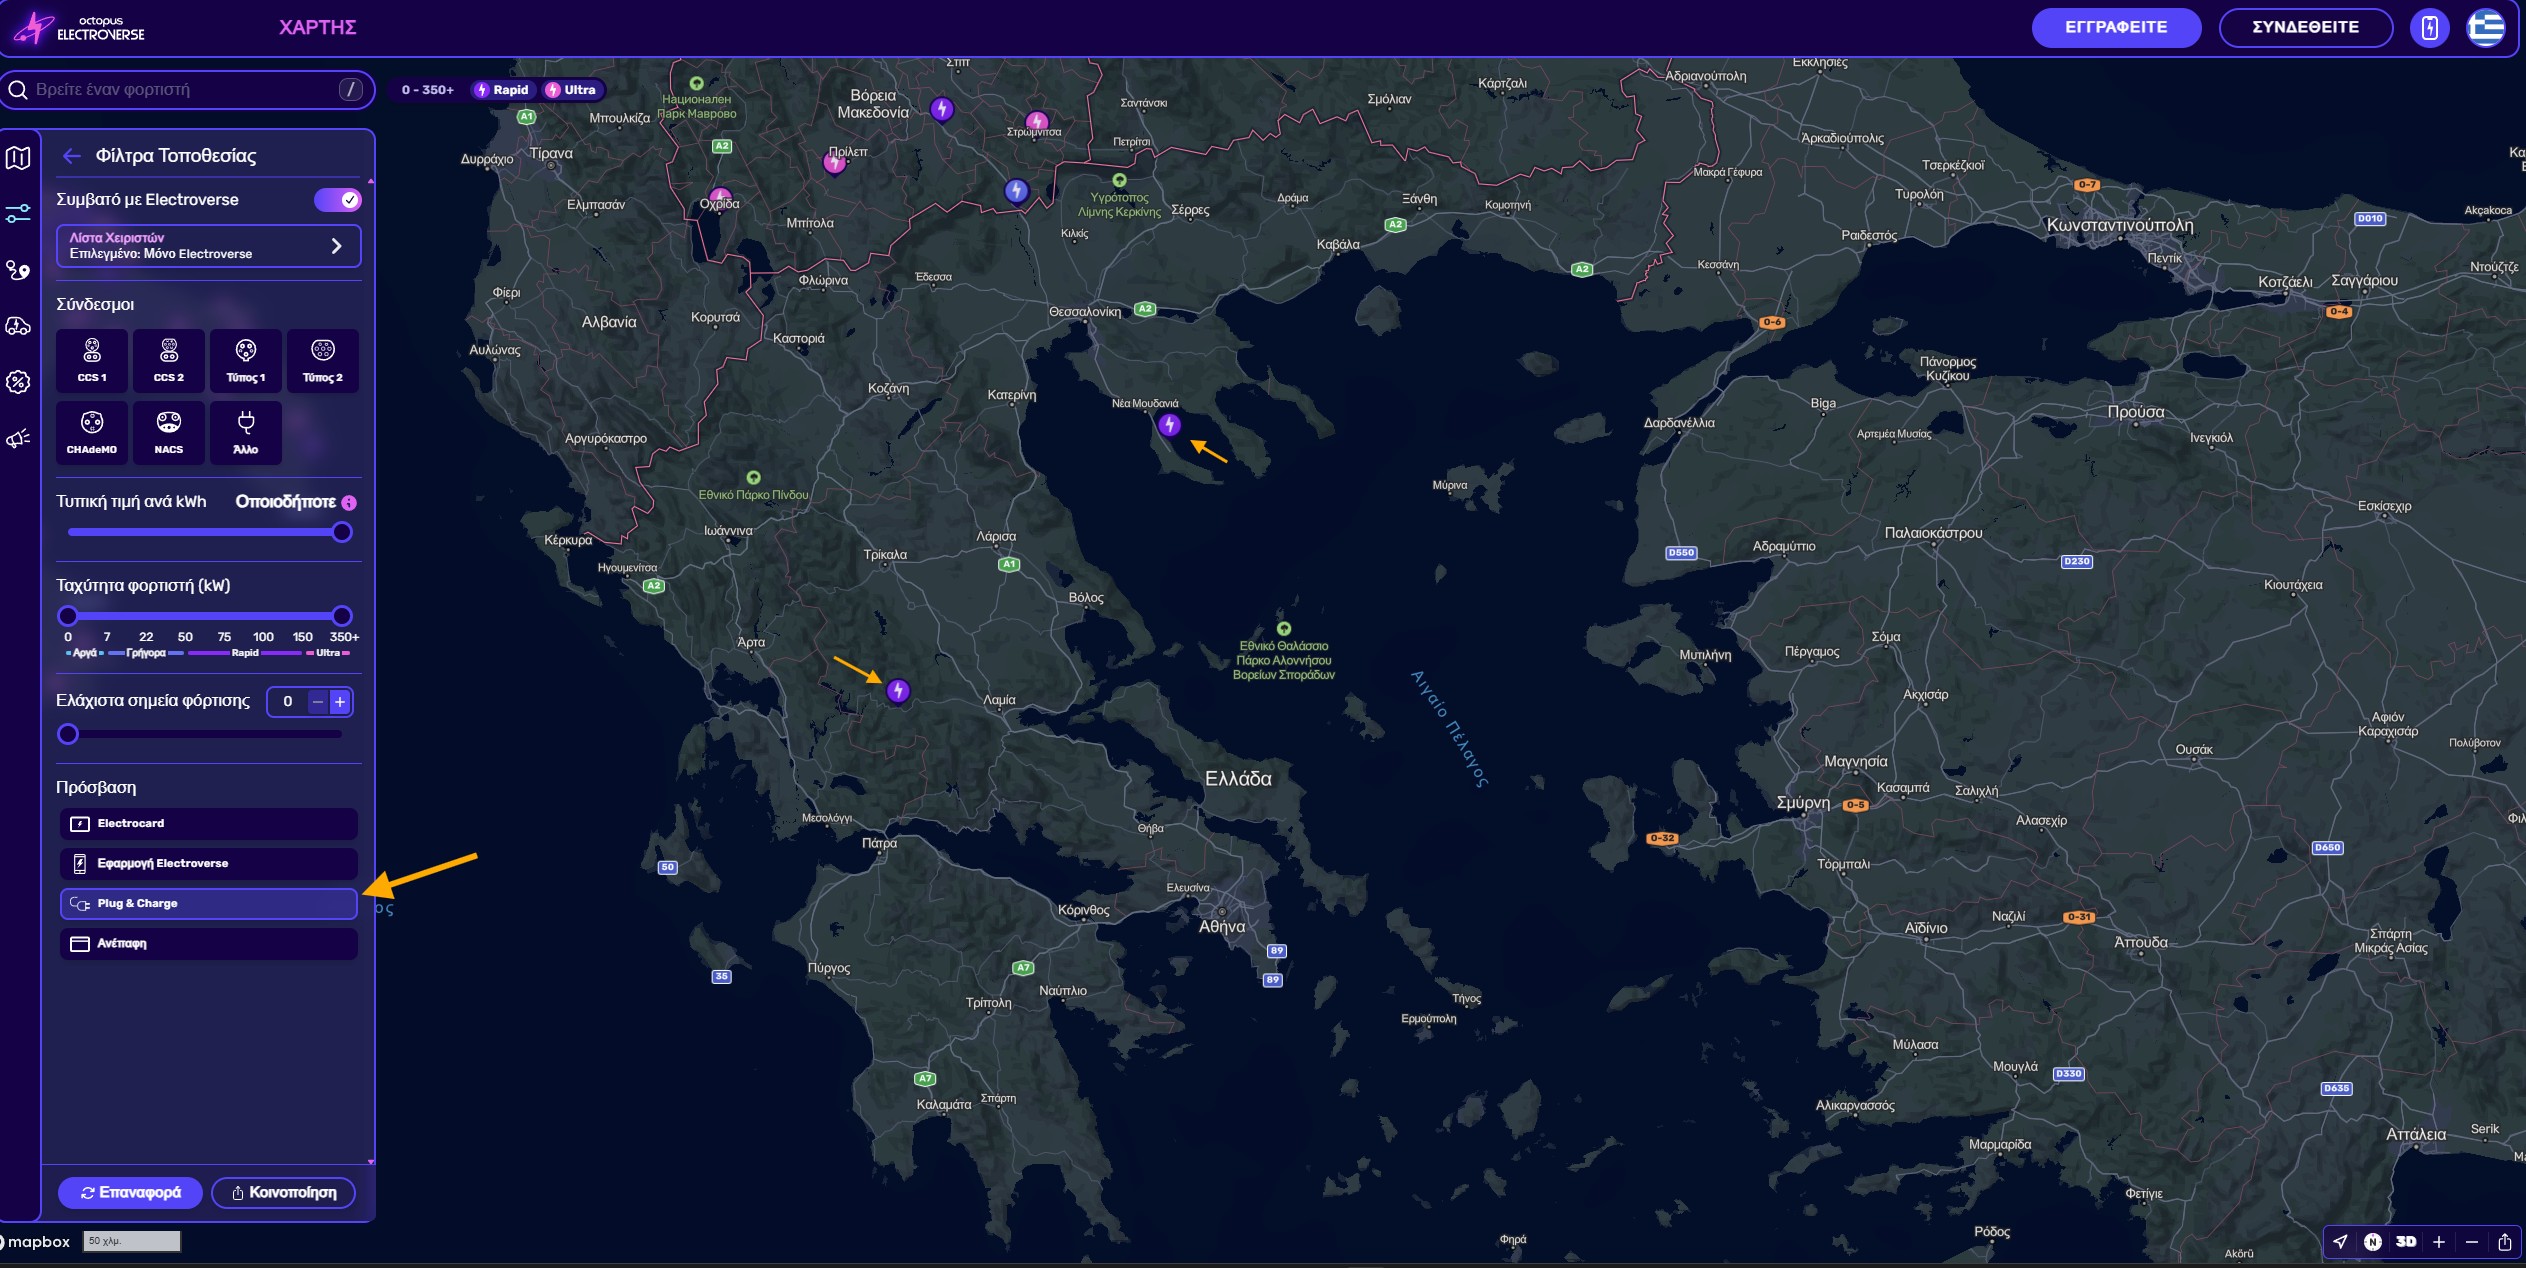This screenshot has height=1268, width=2526.
Task: Focus the Βρείτε έναν φορτιστή search field
Action: [x=188, y=90]
